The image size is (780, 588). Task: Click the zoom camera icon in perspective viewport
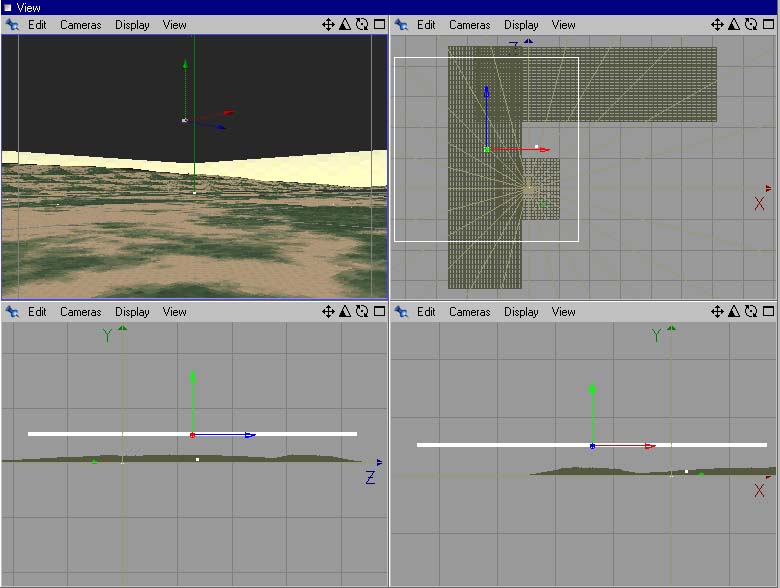[345, 25]
